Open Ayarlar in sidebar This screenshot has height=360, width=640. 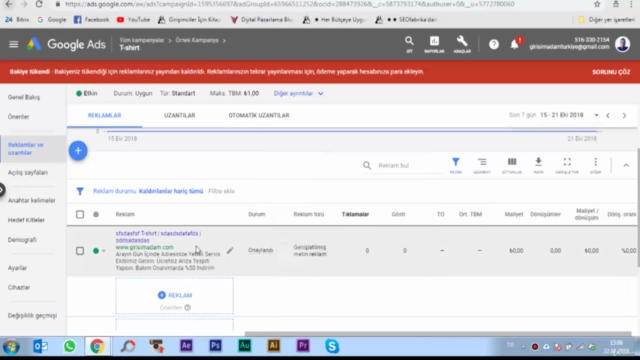[x=17, y=268]
